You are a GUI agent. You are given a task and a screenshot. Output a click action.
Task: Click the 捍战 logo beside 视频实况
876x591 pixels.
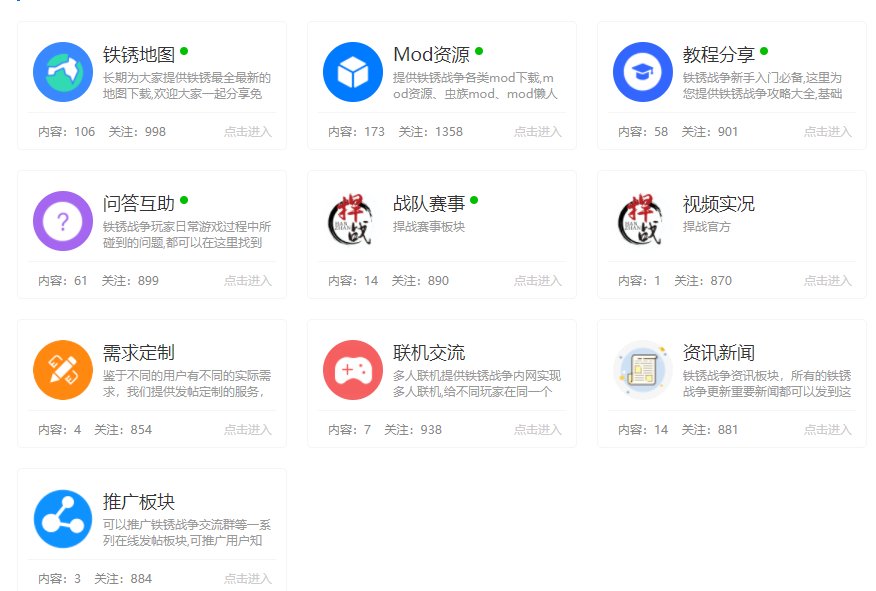coord(643,221)
